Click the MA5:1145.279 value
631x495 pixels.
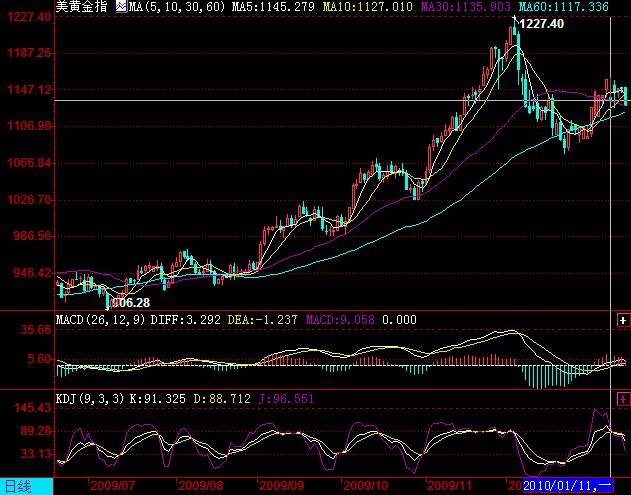(273, 7)
